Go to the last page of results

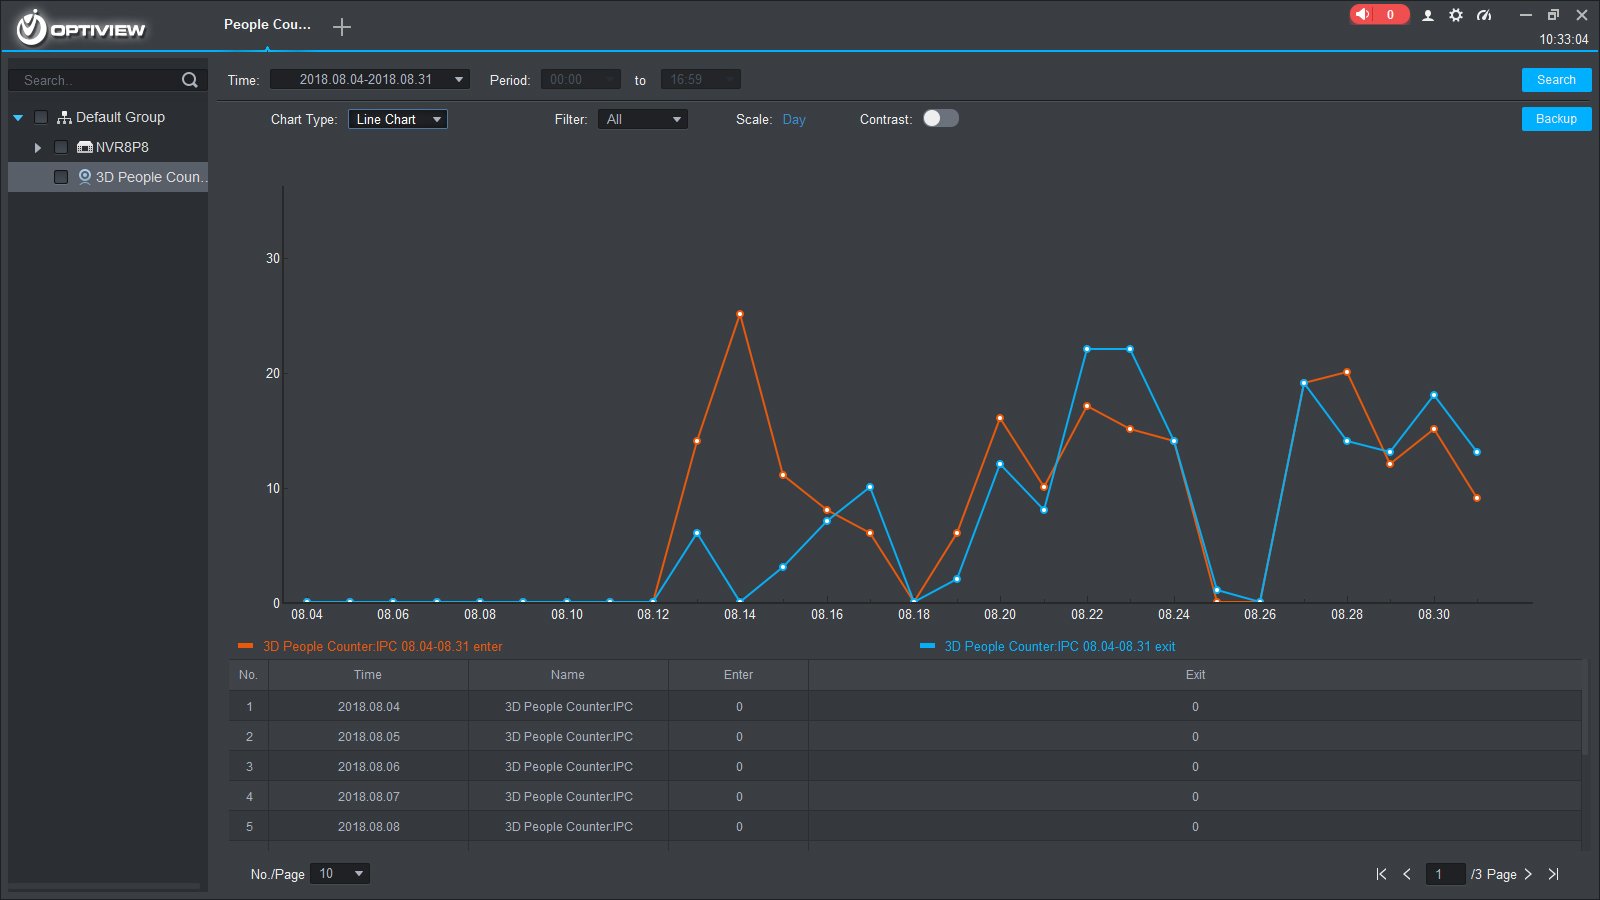(1553, 874)
